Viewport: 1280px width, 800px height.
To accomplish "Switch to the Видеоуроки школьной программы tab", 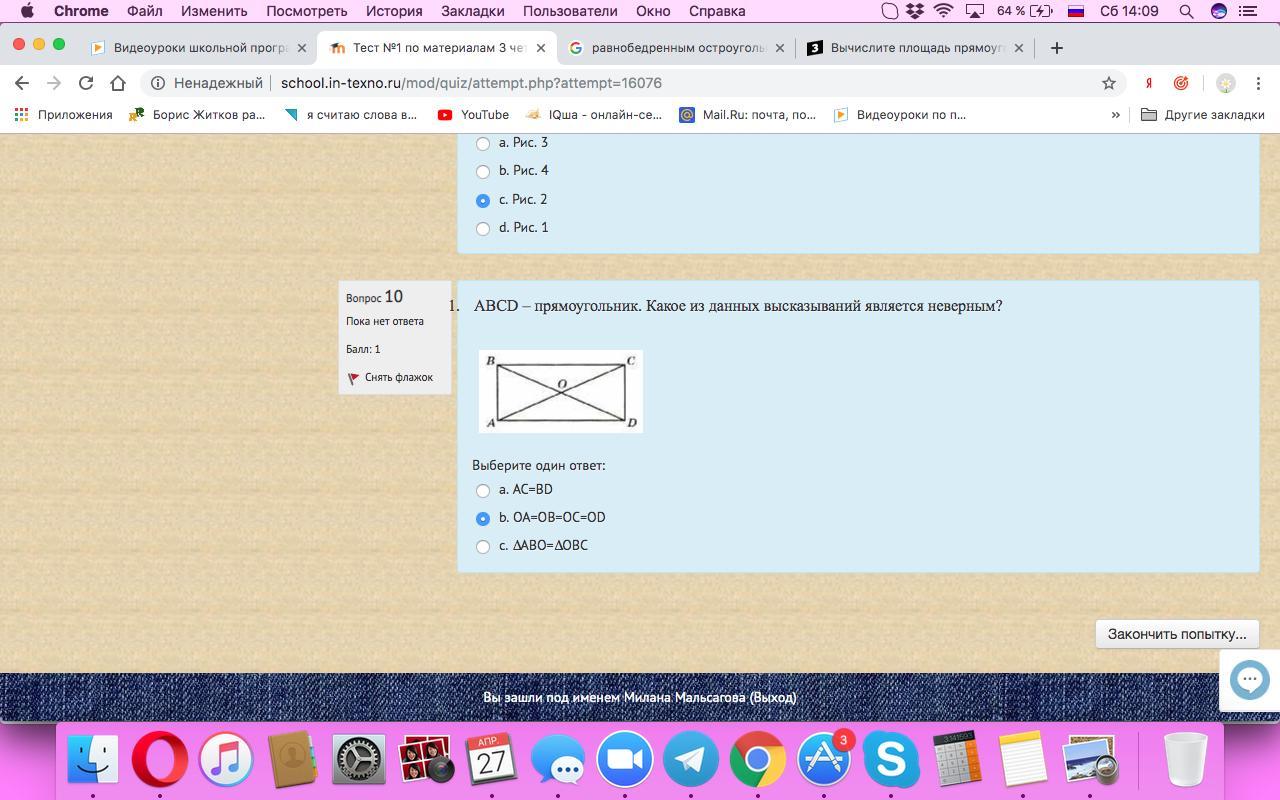I will click(x=197, y=48).
